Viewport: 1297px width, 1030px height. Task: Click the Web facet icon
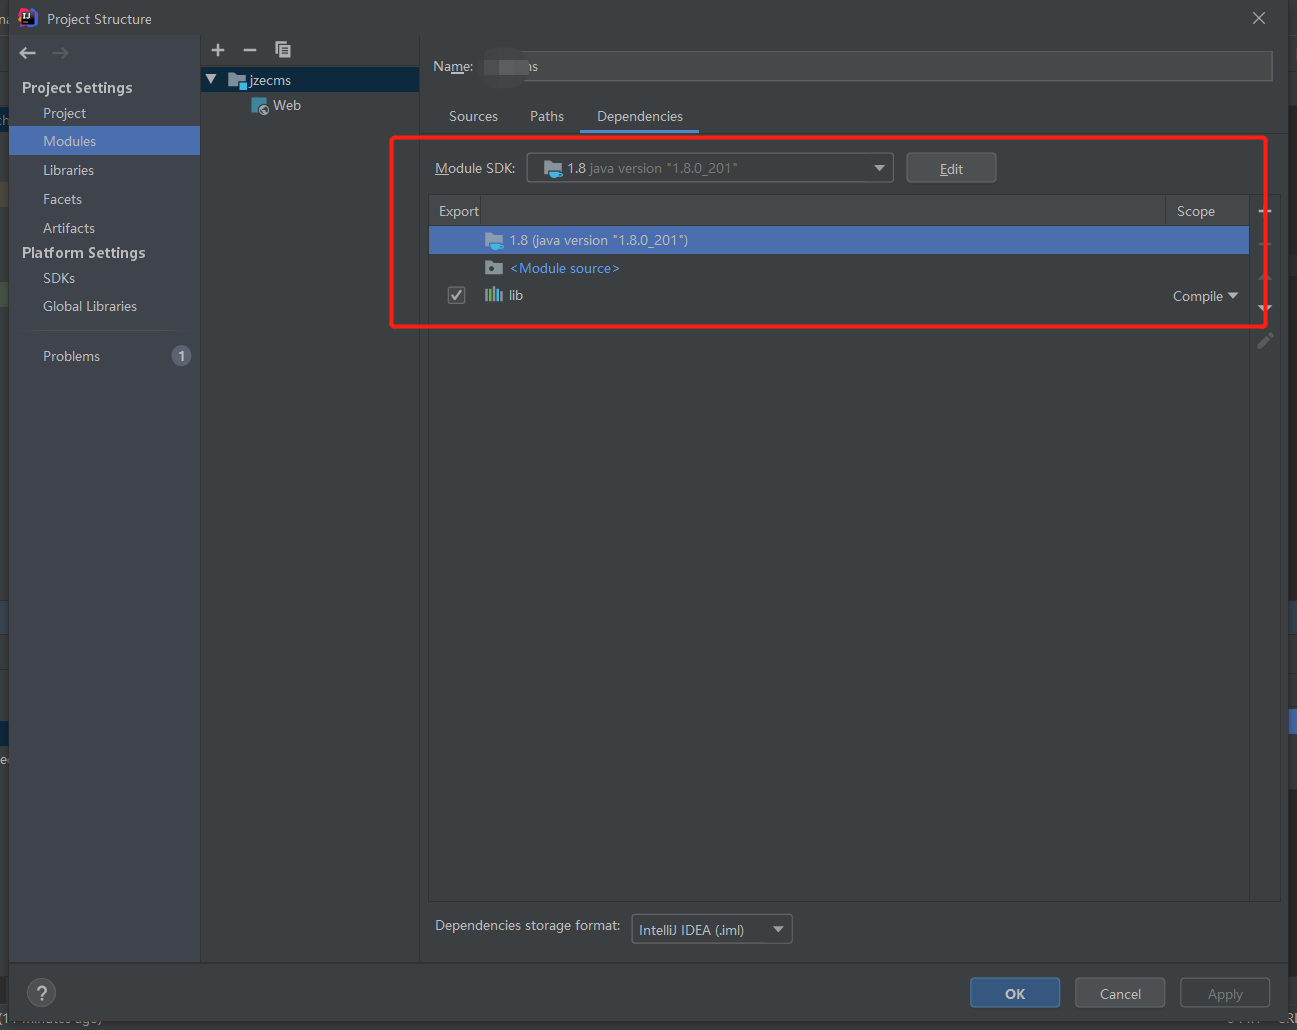[260, 106]
